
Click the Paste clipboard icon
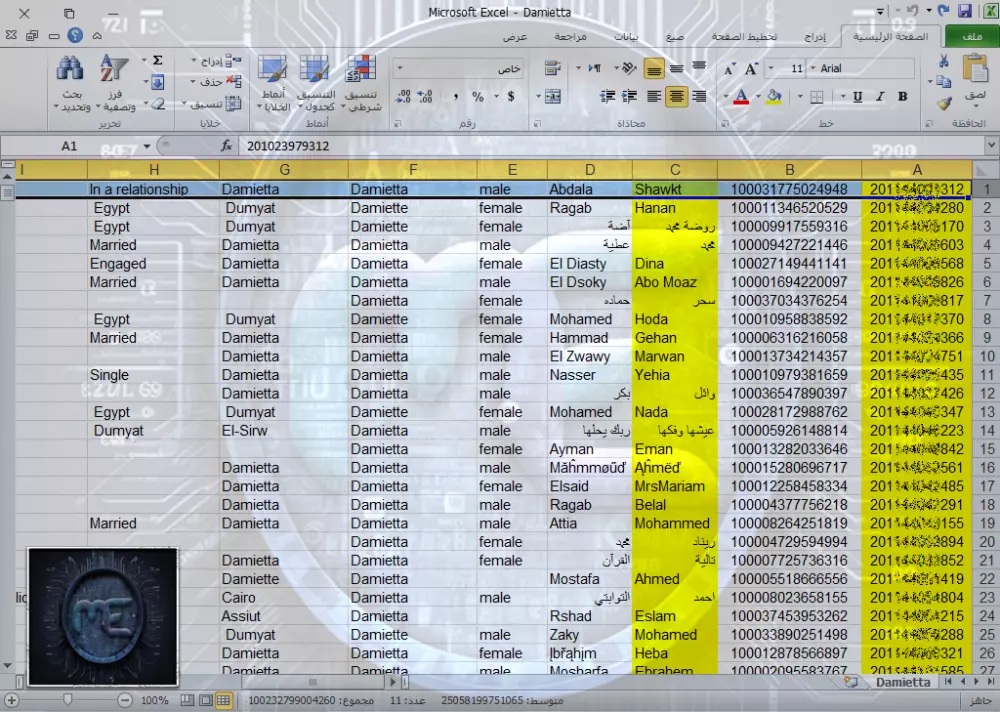pyautogui.click(x=975, y=68)
